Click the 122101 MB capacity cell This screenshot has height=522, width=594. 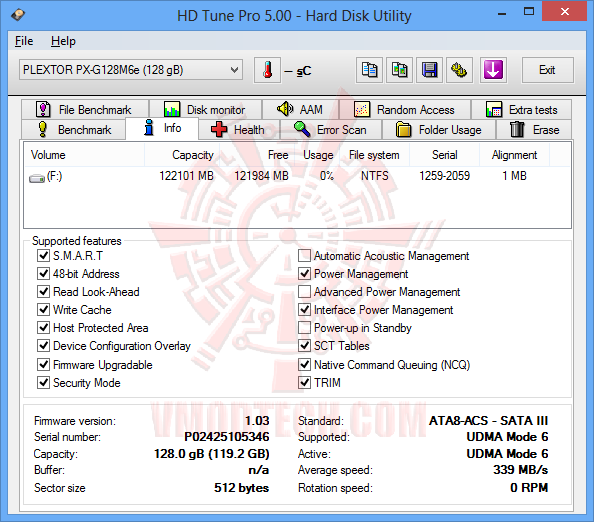point(186,176)
